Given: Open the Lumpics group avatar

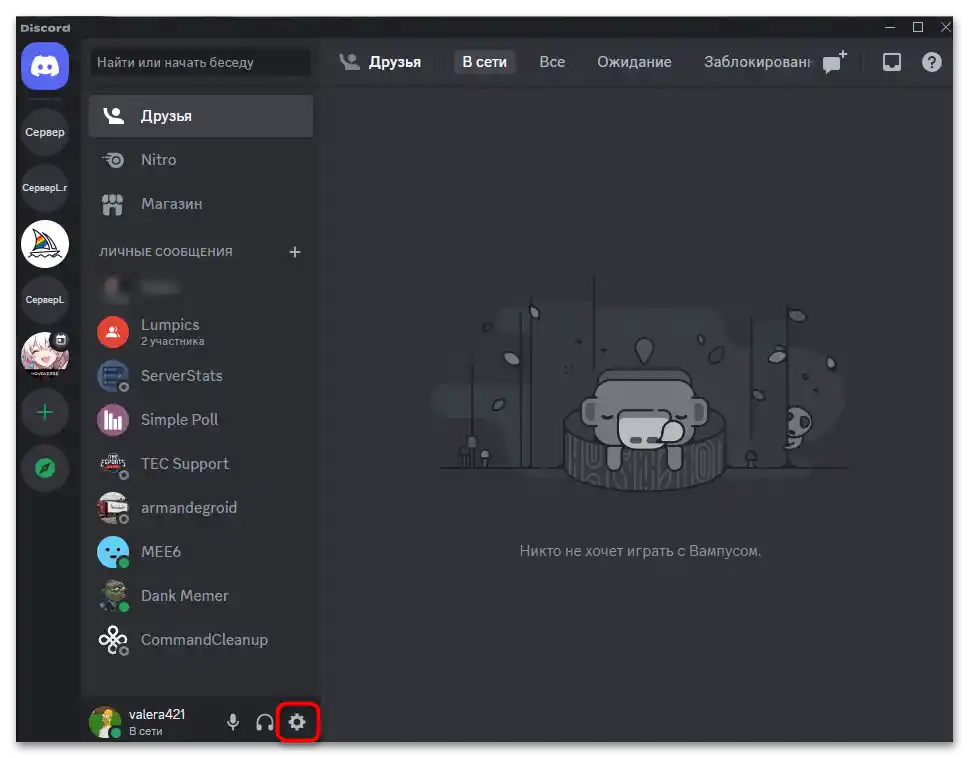Looking at the screenshot, I should pos(113,332).
